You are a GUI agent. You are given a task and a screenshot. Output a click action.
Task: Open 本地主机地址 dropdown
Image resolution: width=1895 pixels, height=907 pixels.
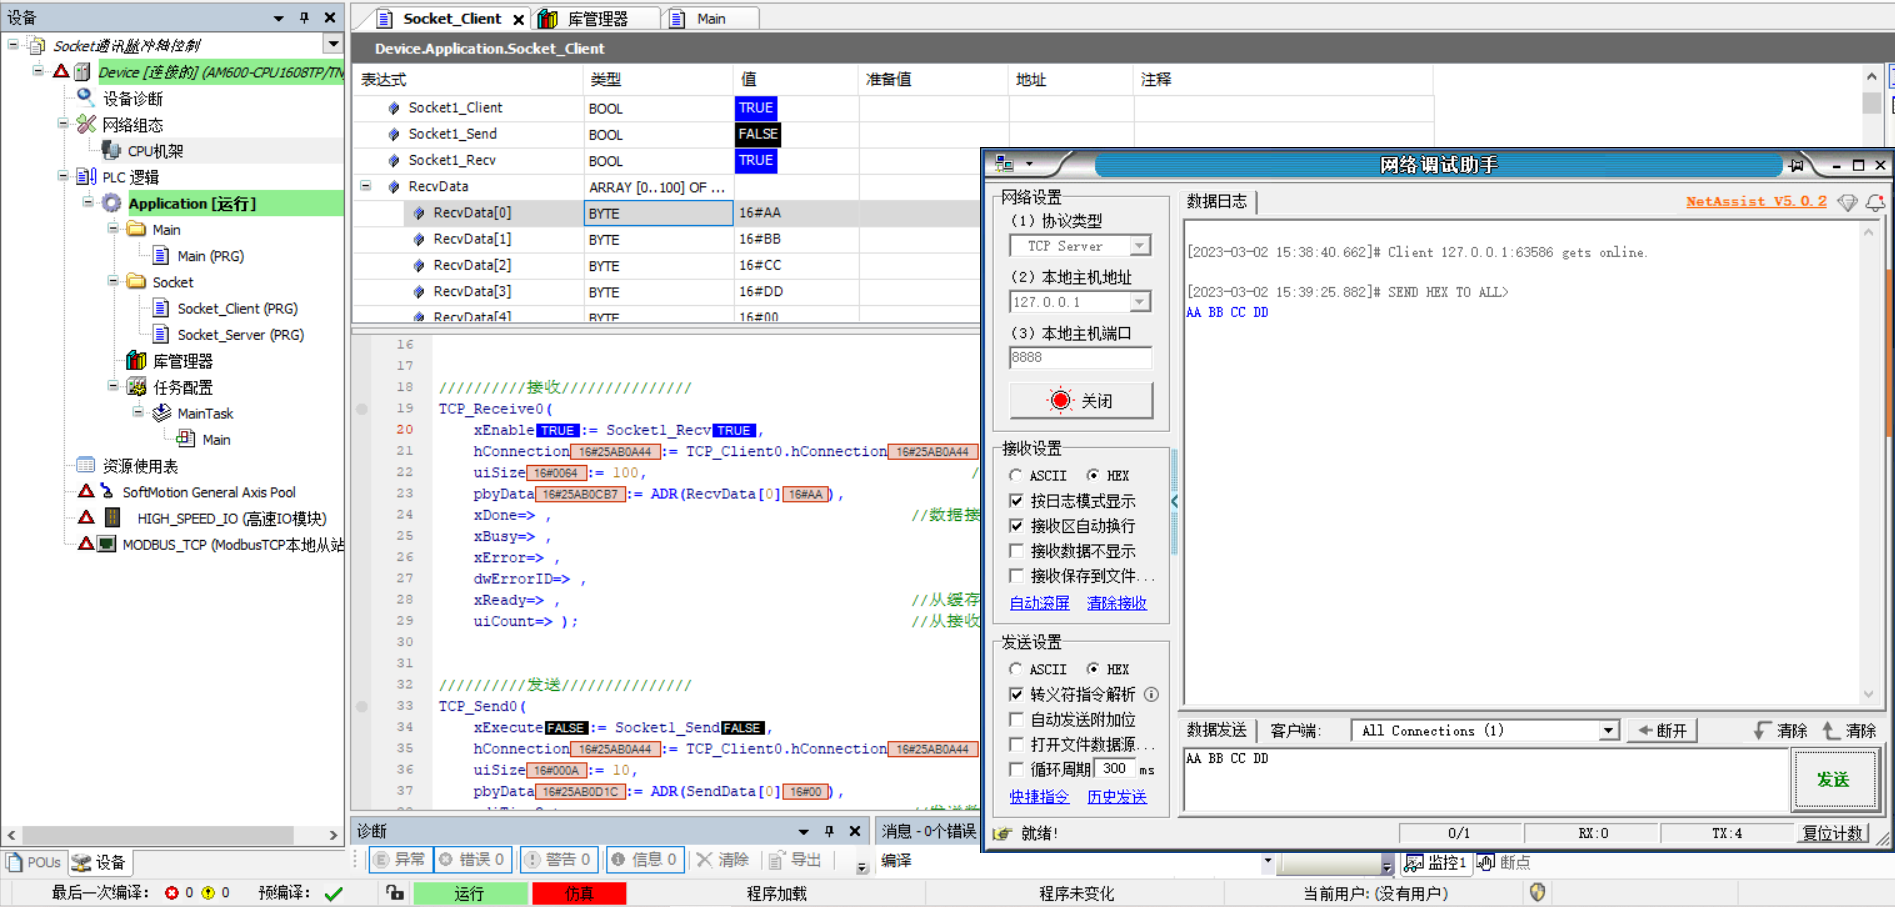click(x=1140, y=302)
